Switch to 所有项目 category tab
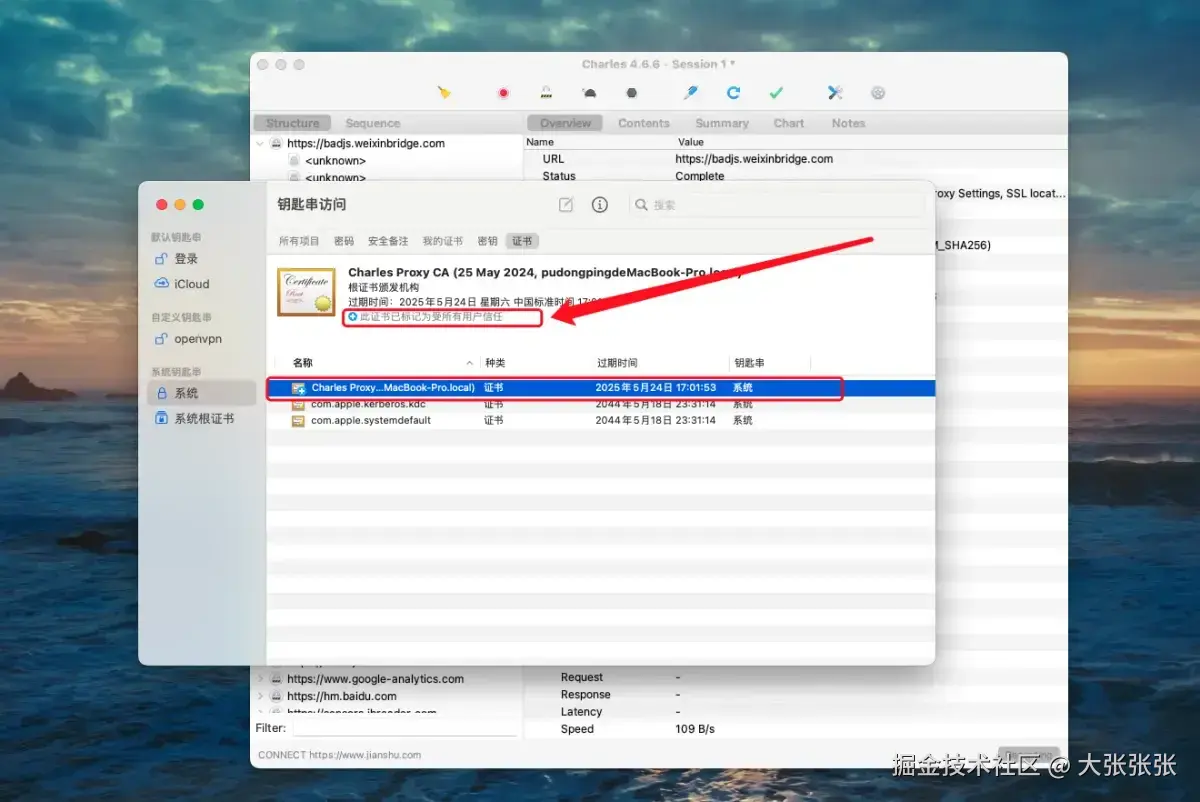This screenshot has width=1200, height=802. point(299,241)
